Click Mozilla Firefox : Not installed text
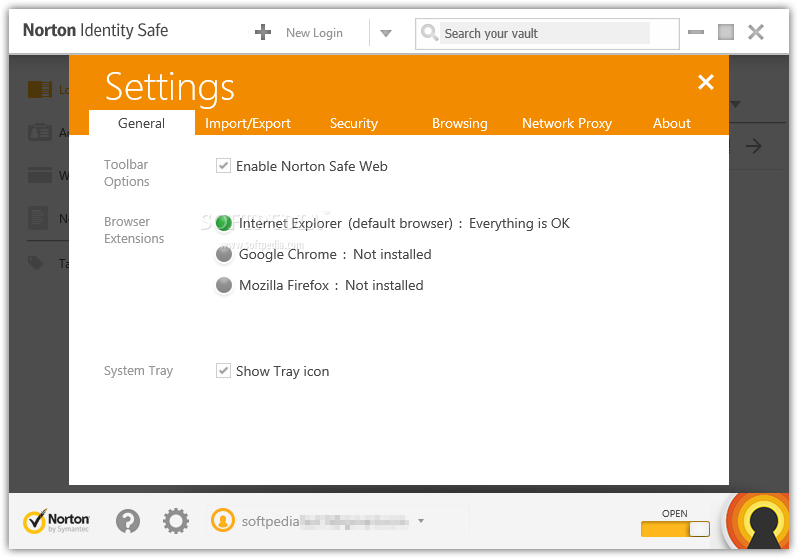Viewport: 798px width, 558px height. click(331, 285)
